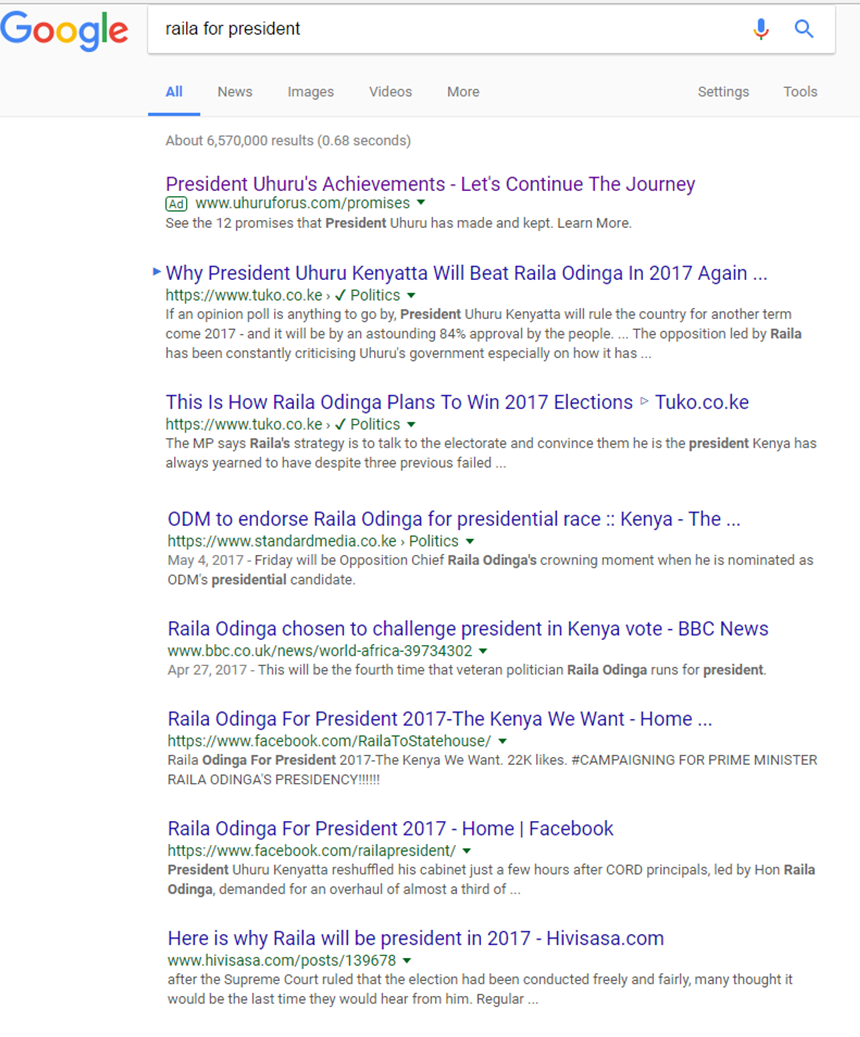Image resolution: width=860 pixels, height=1037 pixels.
Task: Click the www.bbc.co.uk/news/world-africa-39734302 URL text
Action: [320, 651]
